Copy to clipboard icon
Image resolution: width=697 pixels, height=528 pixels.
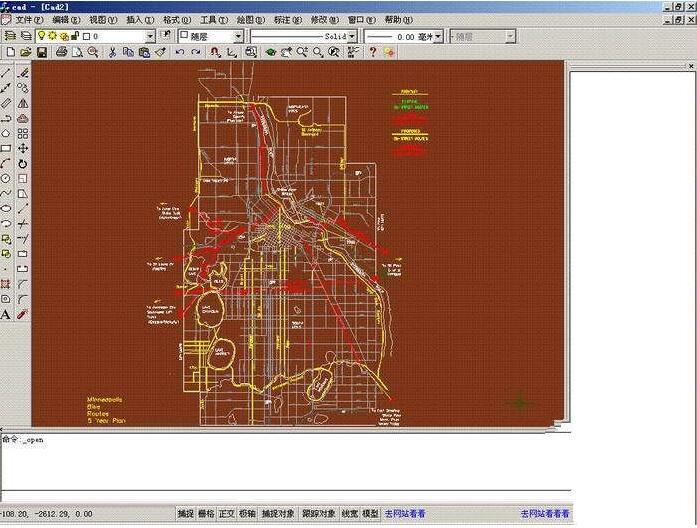[x=128, y=52]
